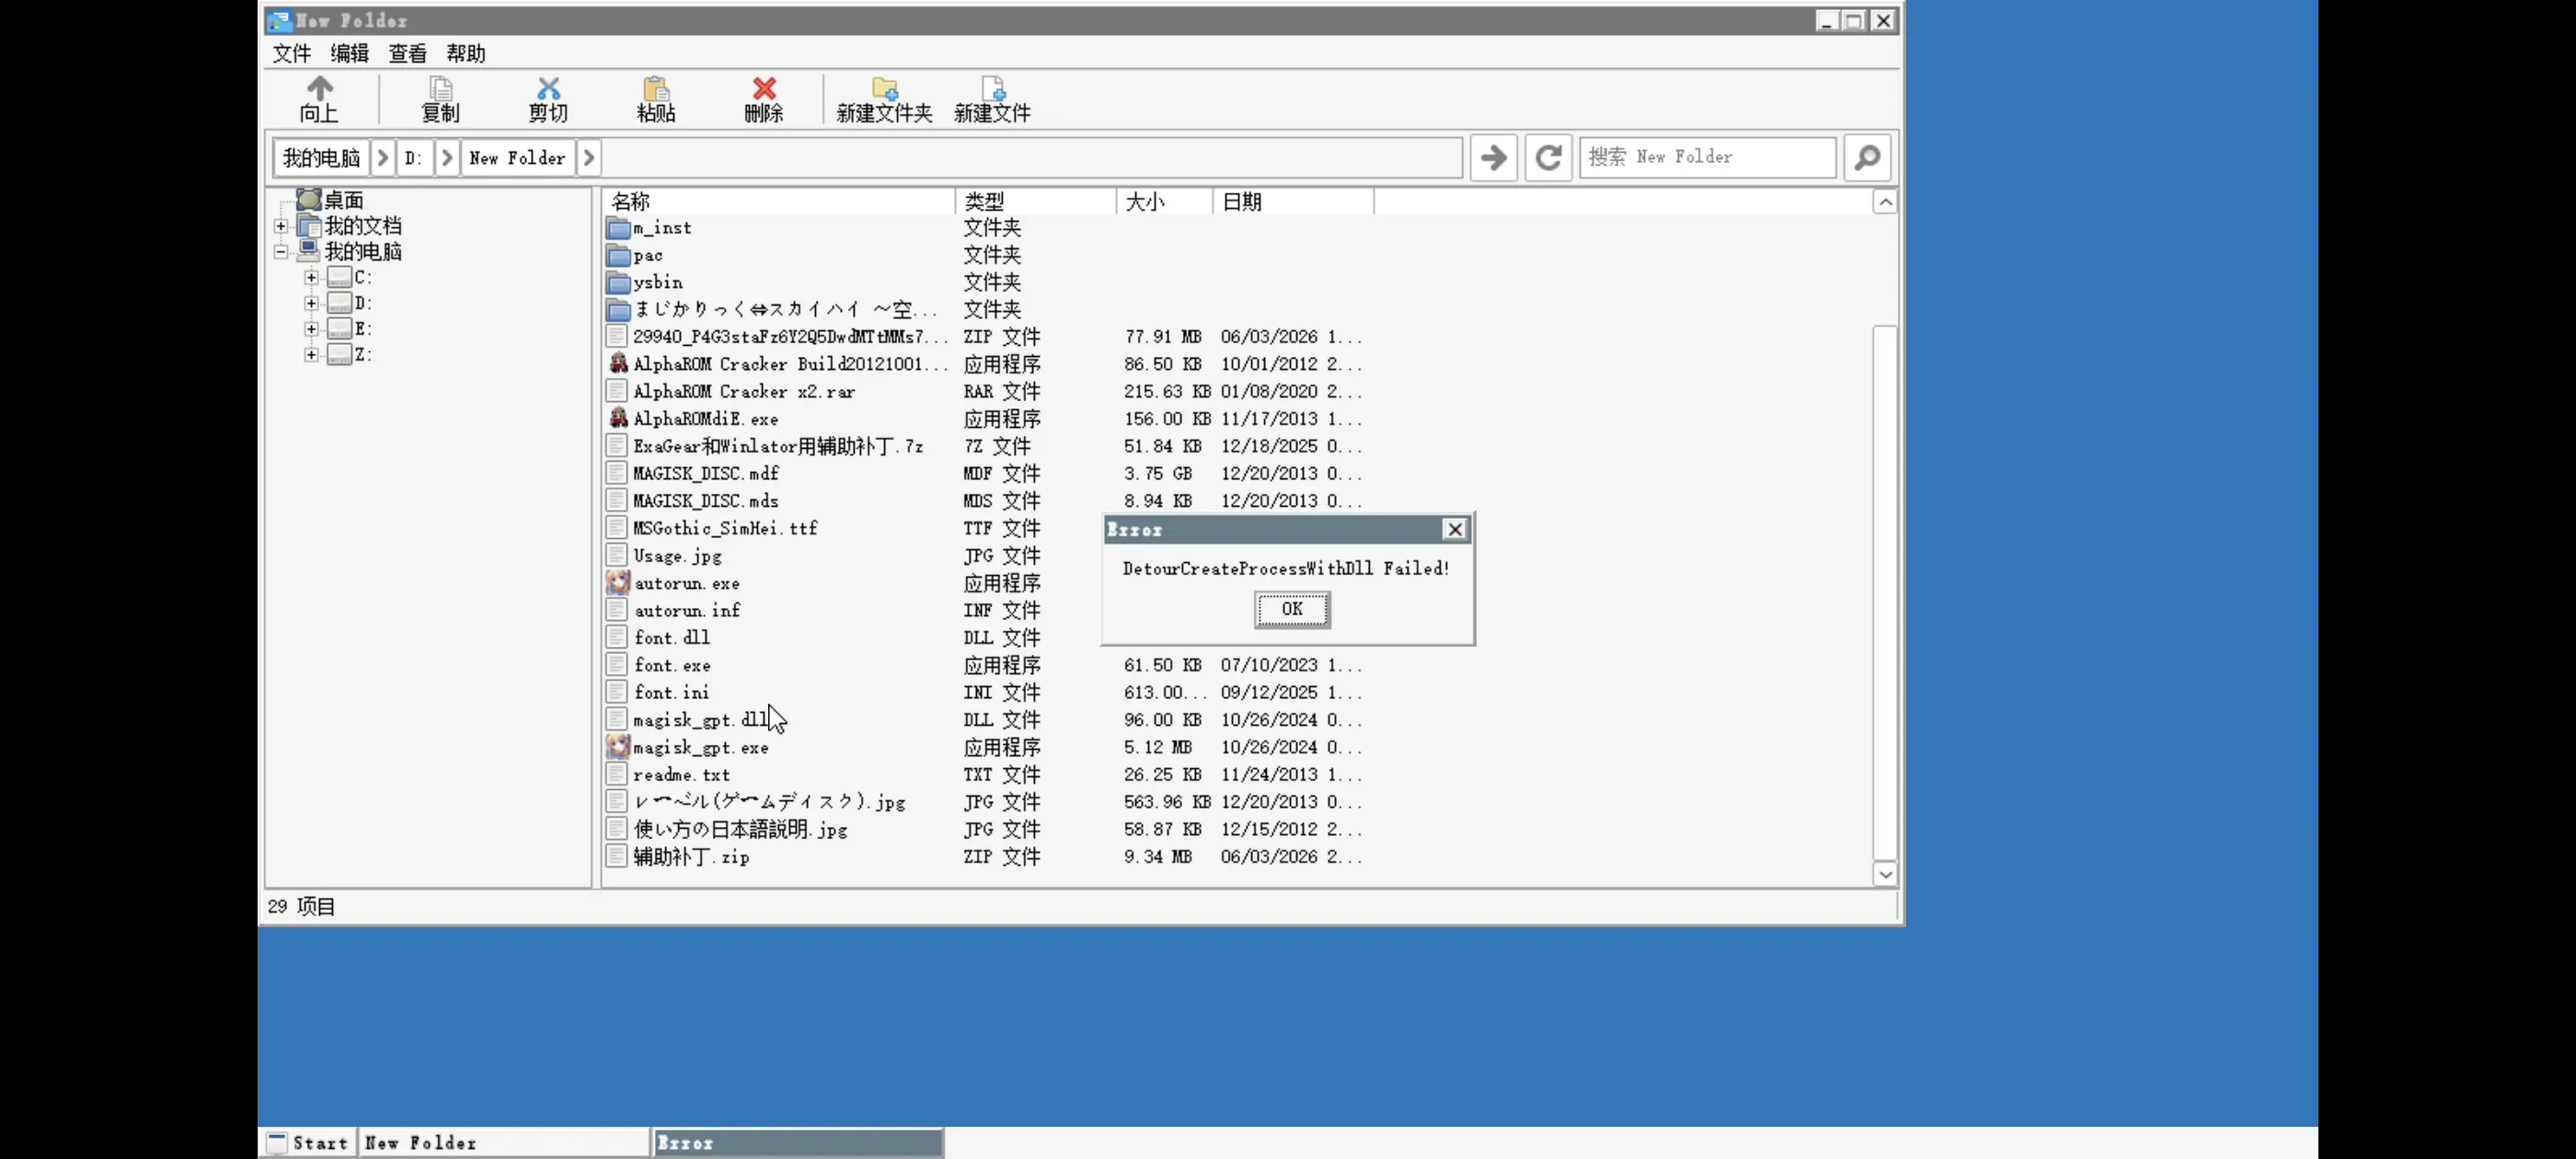Select the autorun.exe application icon

[x=619, y=583]
